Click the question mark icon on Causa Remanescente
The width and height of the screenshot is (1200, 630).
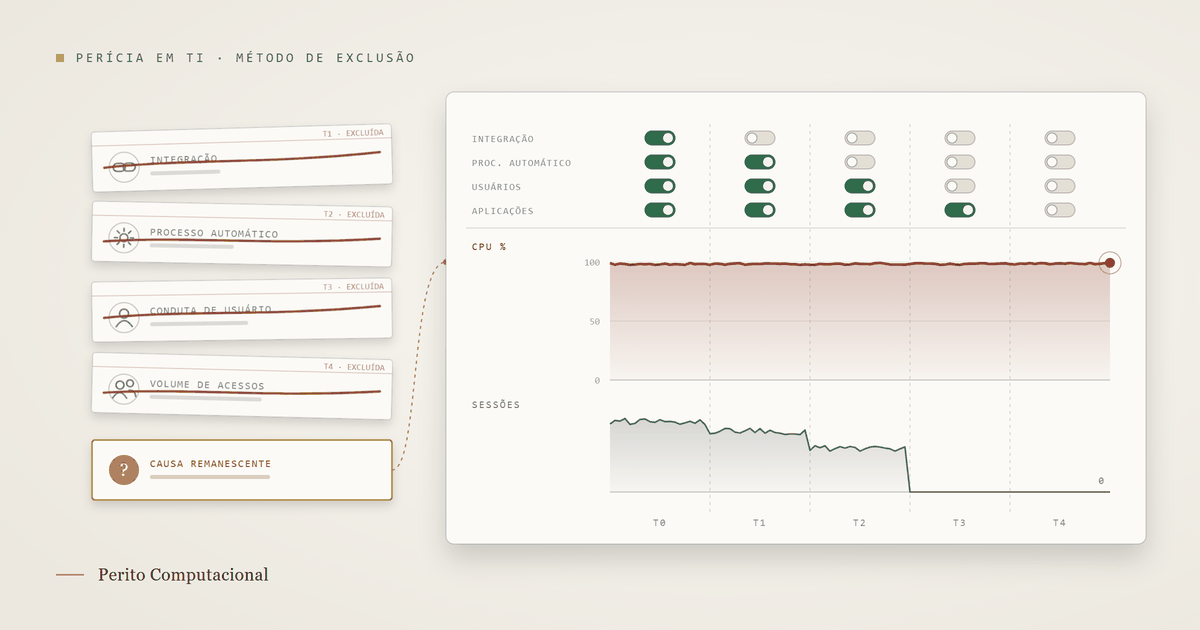pos(124,470)
